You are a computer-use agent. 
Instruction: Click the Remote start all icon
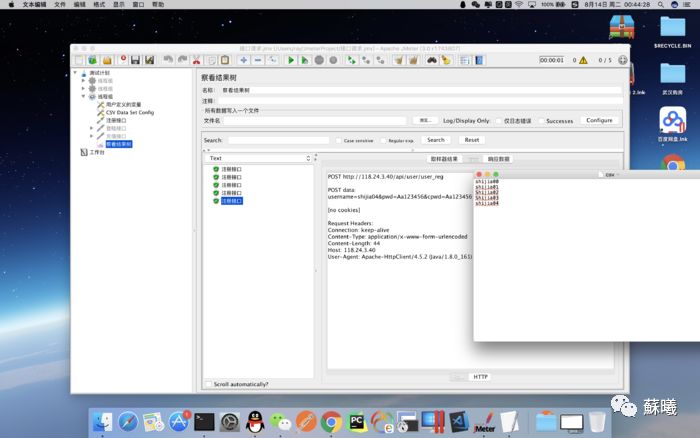(x=352, y=60)
